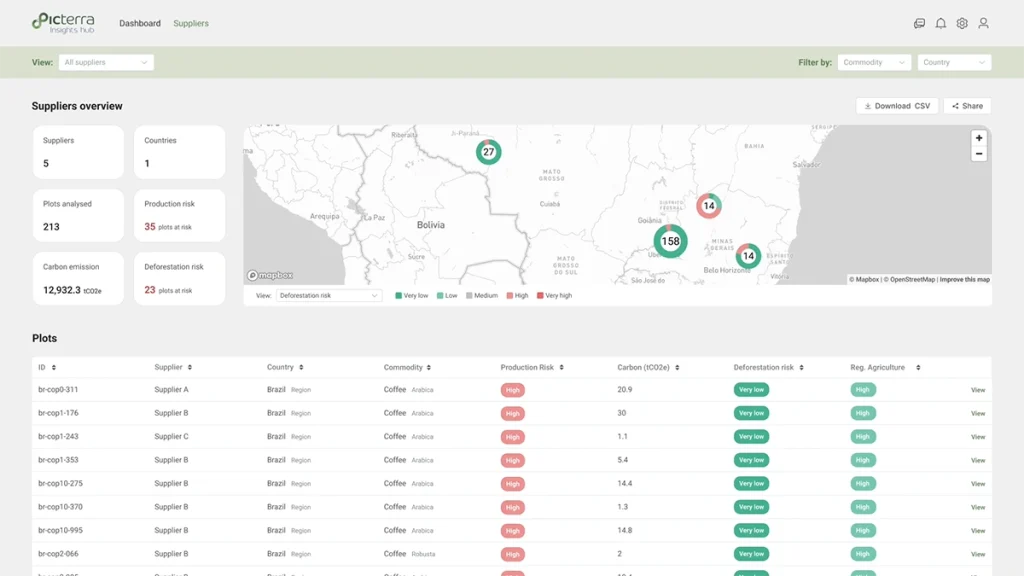
Task: Open the All suppliers view dropdown
Action: coord(106,63)
